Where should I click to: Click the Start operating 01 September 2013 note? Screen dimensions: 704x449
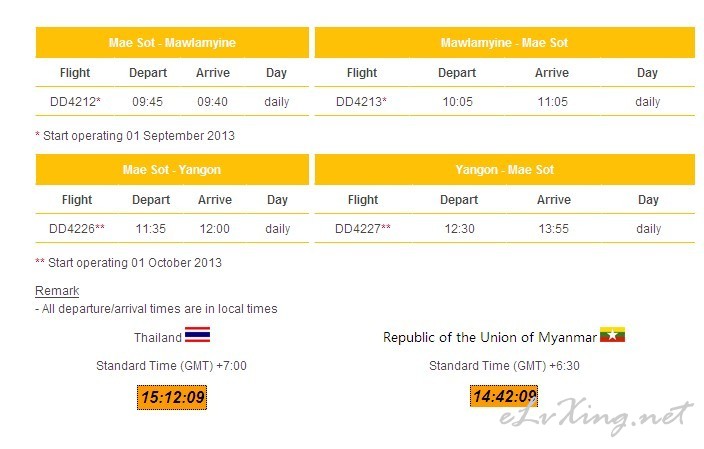(x=135, y=136)
